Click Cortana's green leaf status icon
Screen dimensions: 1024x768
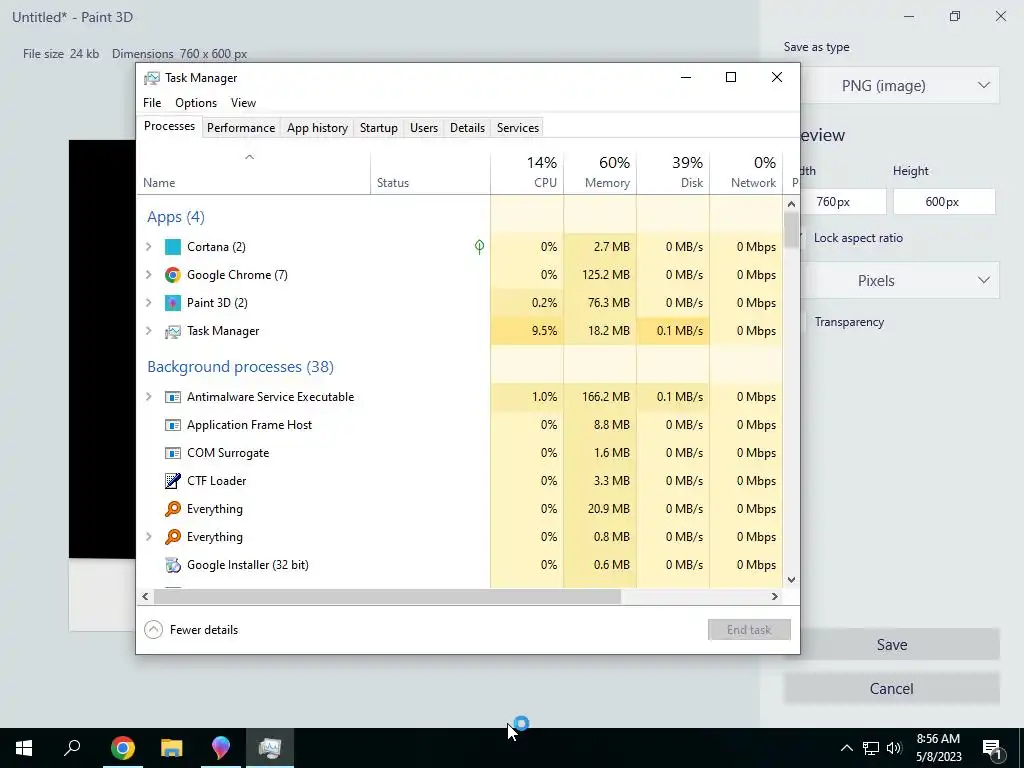coord(479,246)
